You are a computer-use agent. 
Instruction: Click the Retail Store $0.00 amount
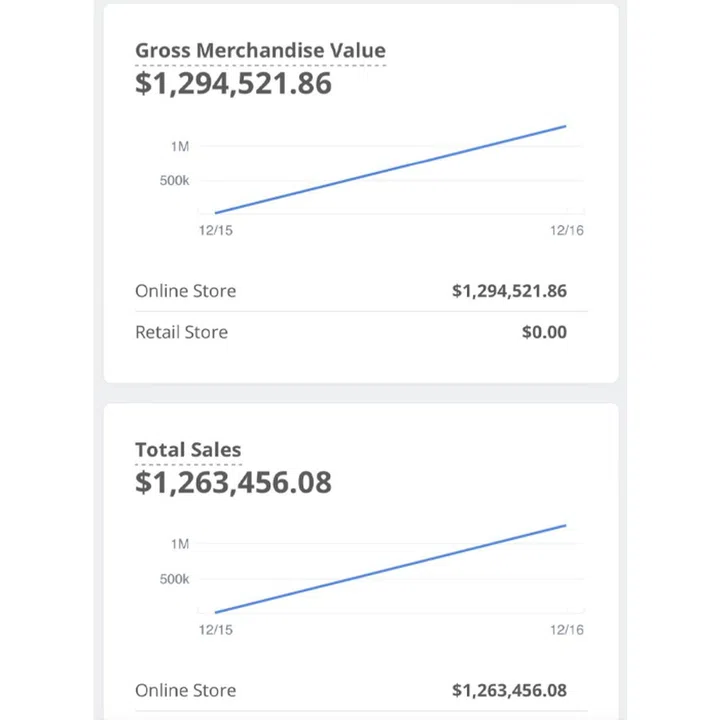[x=544, y=332]
